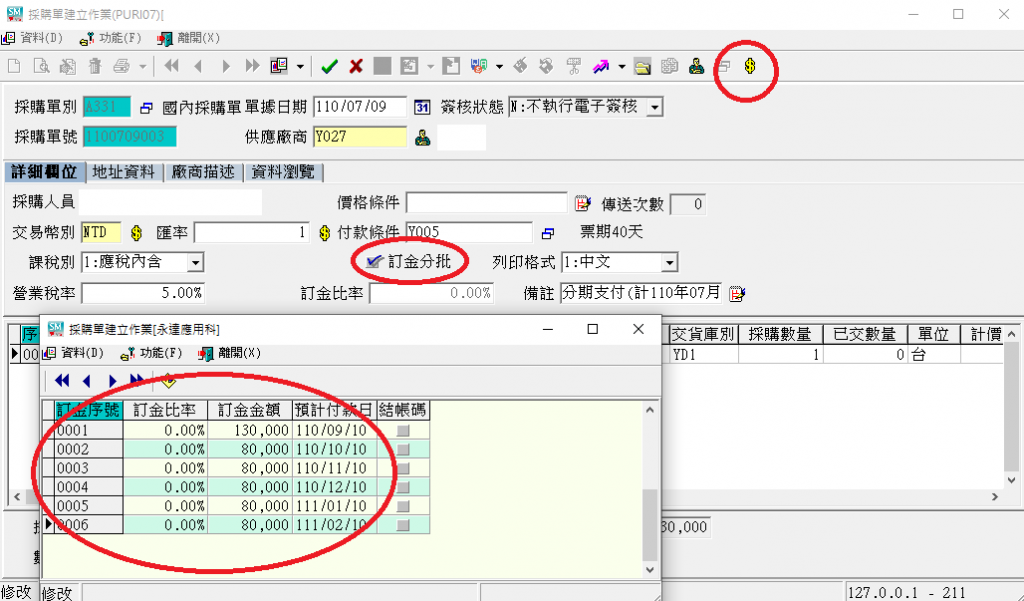Open deposit installments via dollar toolbar icon

pyautogui.click(x=750, y=66)
